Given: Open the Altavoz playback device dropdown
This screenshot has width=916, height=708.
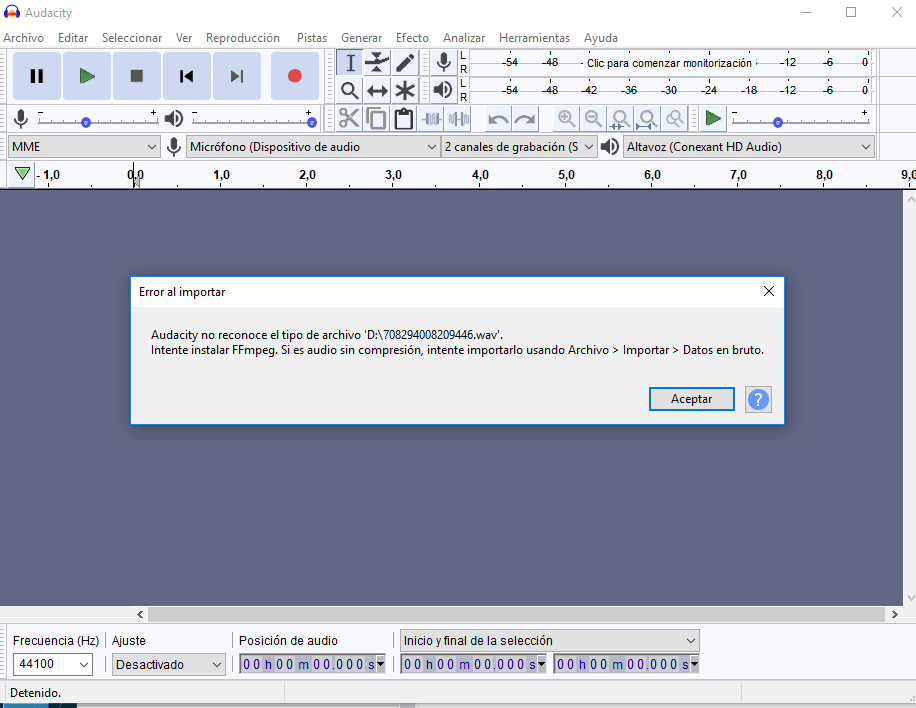Looking at the screenshot, I should coord(749,147).
